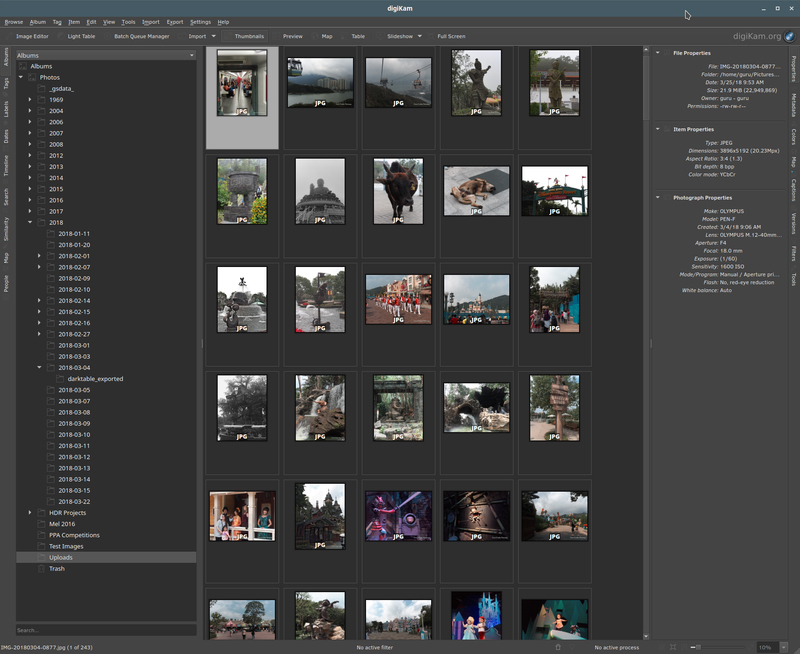Click the icon beside Photograph Properties heading
Image resolution: width=800 pixels, height=654 pixels.
667,197
